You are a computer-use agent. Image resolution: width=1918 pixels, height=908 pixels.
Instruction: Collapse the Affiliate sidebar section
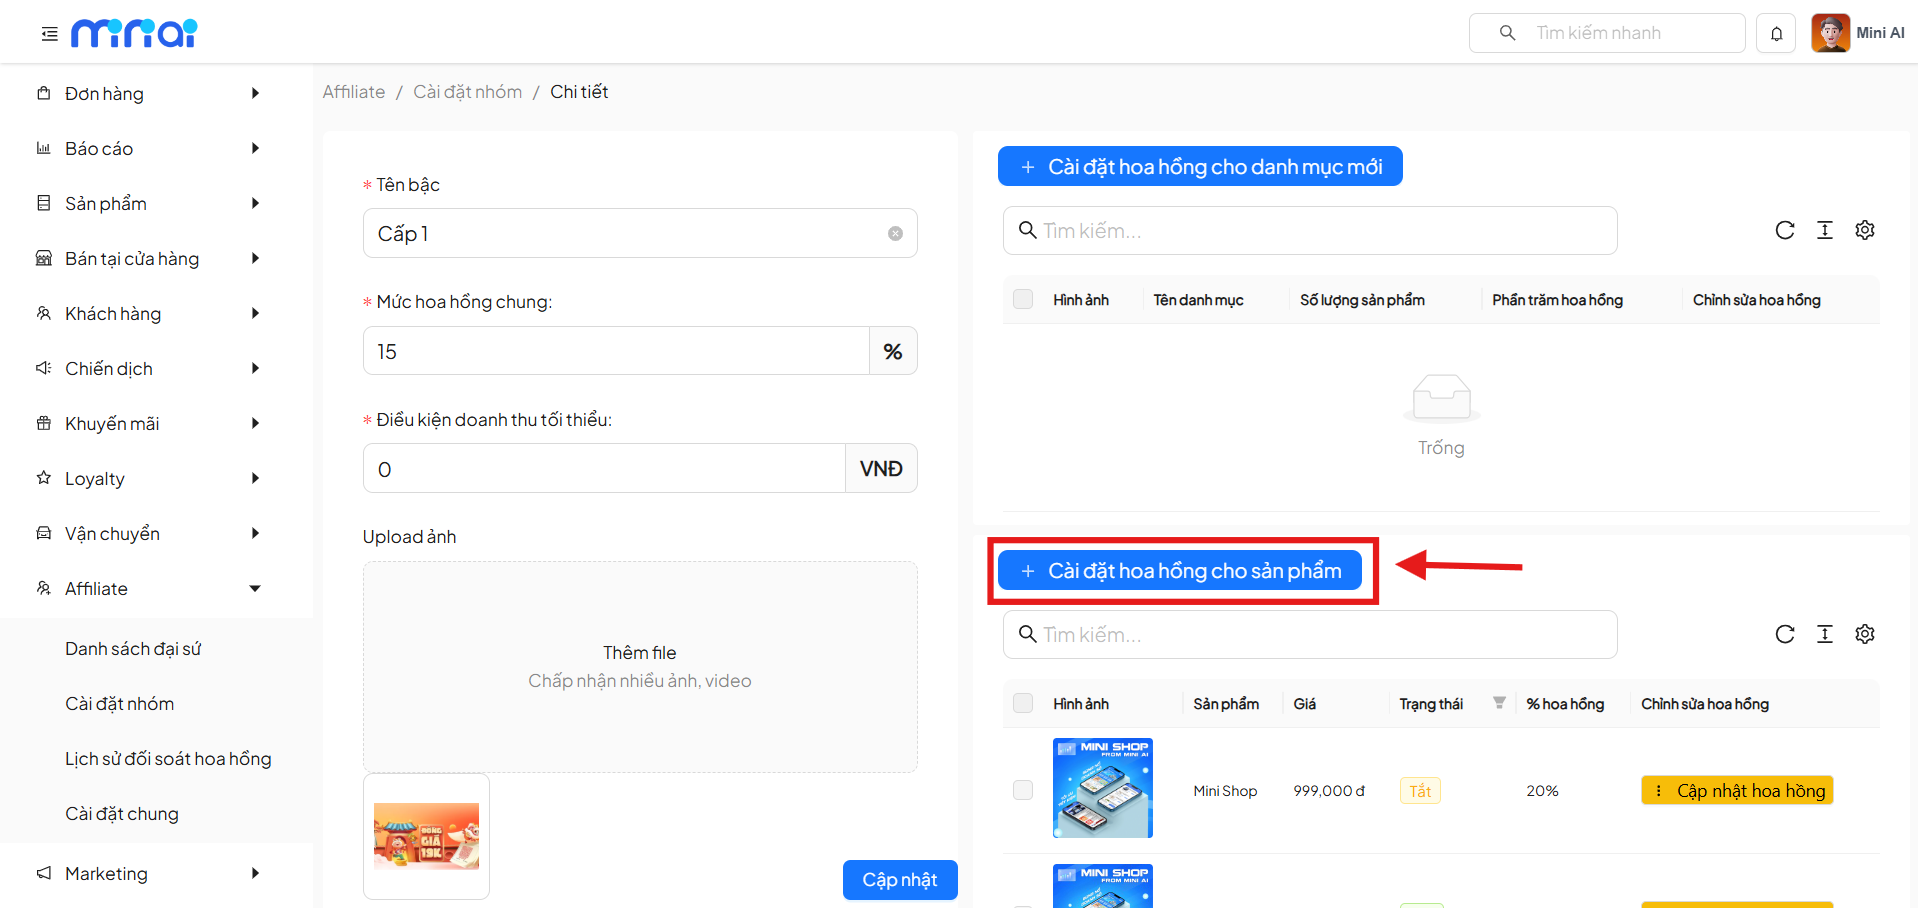tap(150, 588)
